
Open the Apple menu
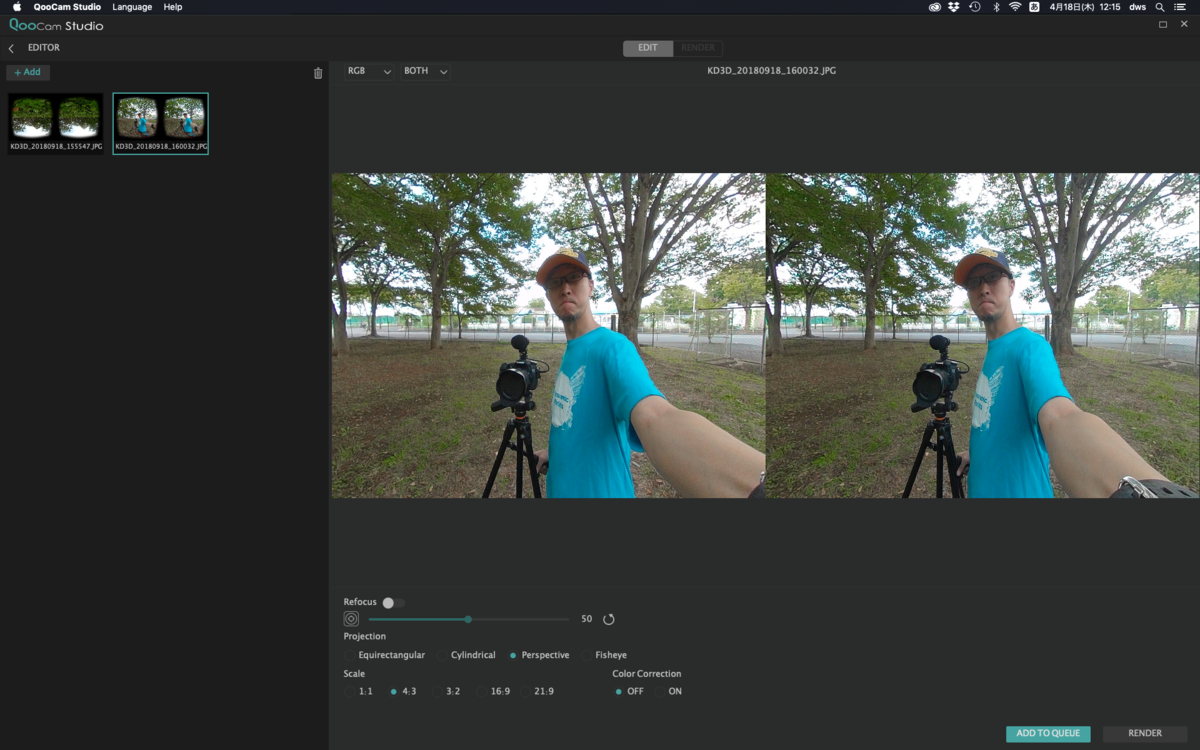tap(17, 7)
